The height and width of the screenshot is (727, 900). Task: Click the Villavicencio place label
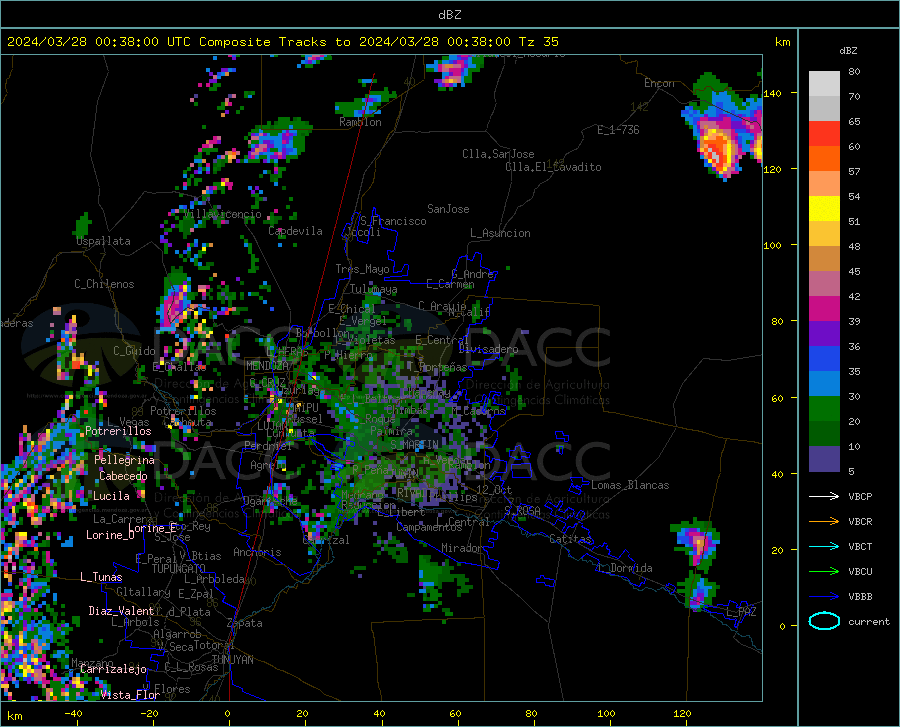(x=223, y=214)
